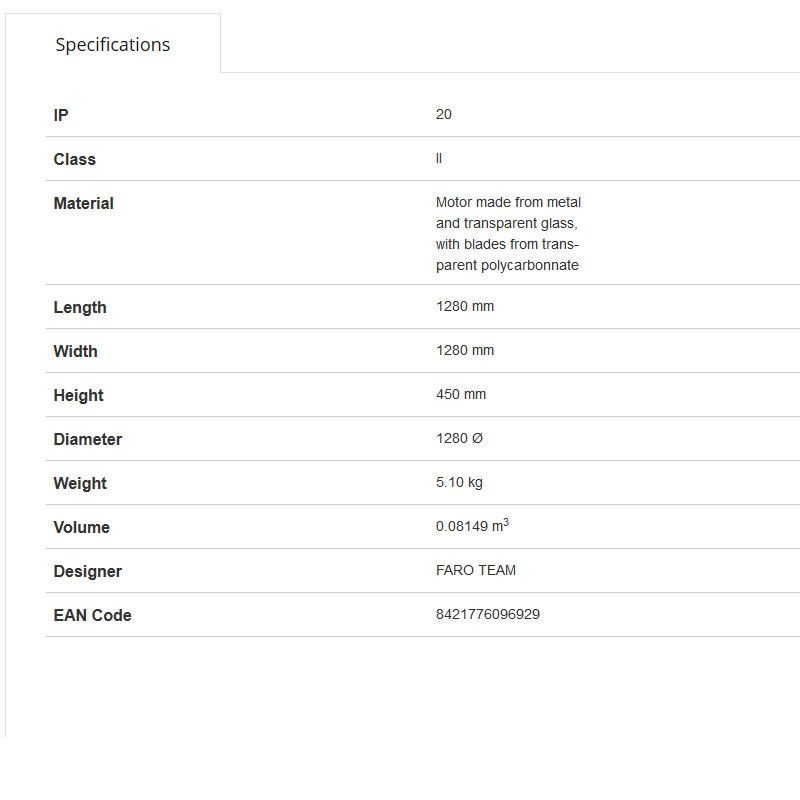Select the Class row label

click(74, 159)
